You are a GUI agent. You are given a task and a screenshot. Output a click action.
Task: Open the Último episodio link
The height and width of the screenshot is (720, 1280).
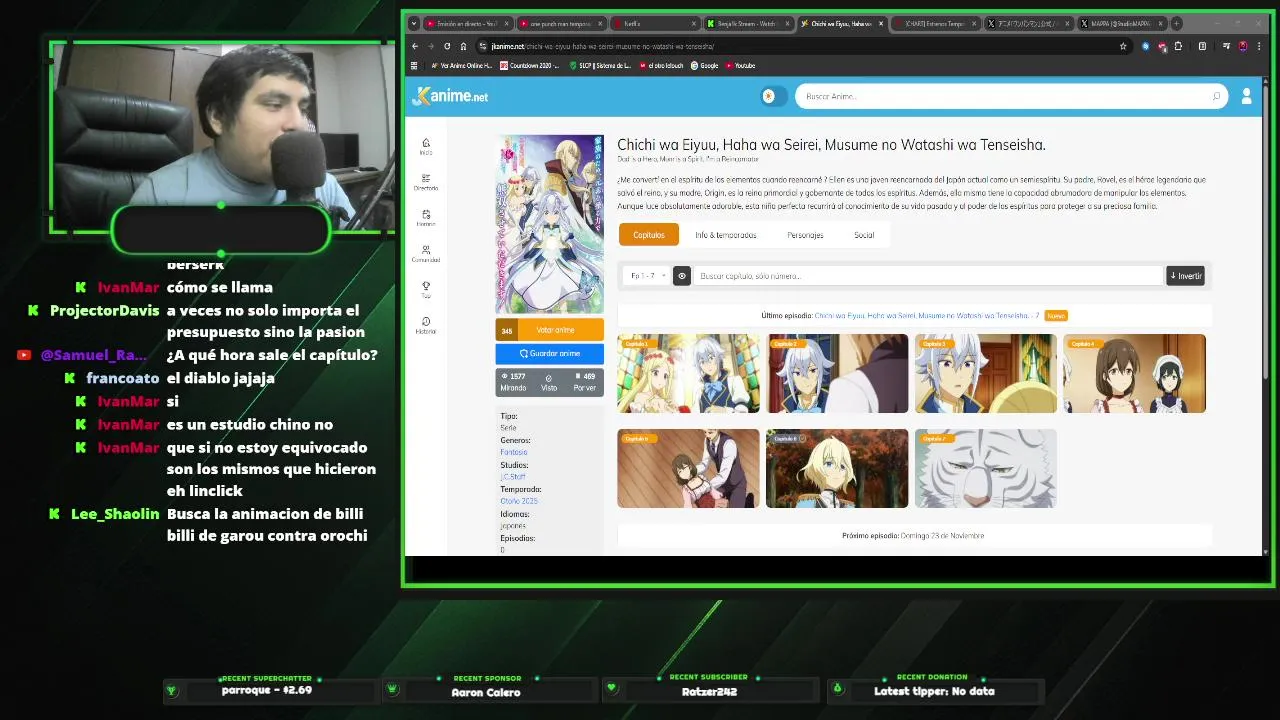click(x=927, y=316)
